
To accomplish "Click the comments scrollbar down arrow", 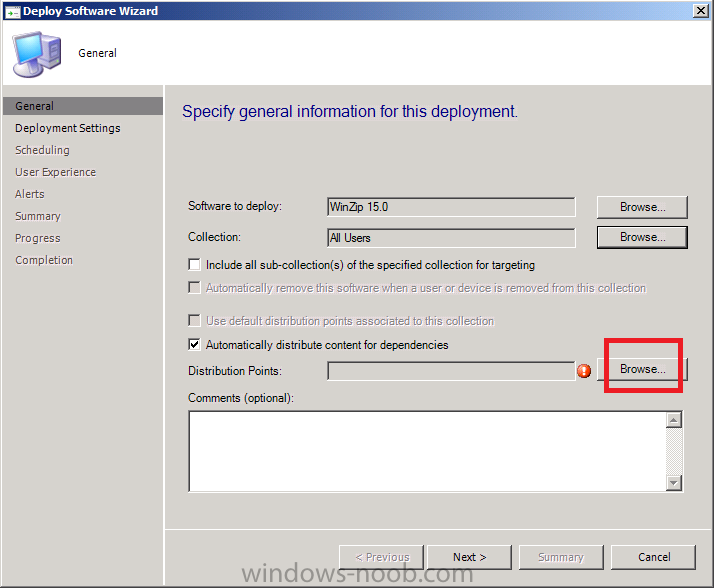I will click(674, 483).
